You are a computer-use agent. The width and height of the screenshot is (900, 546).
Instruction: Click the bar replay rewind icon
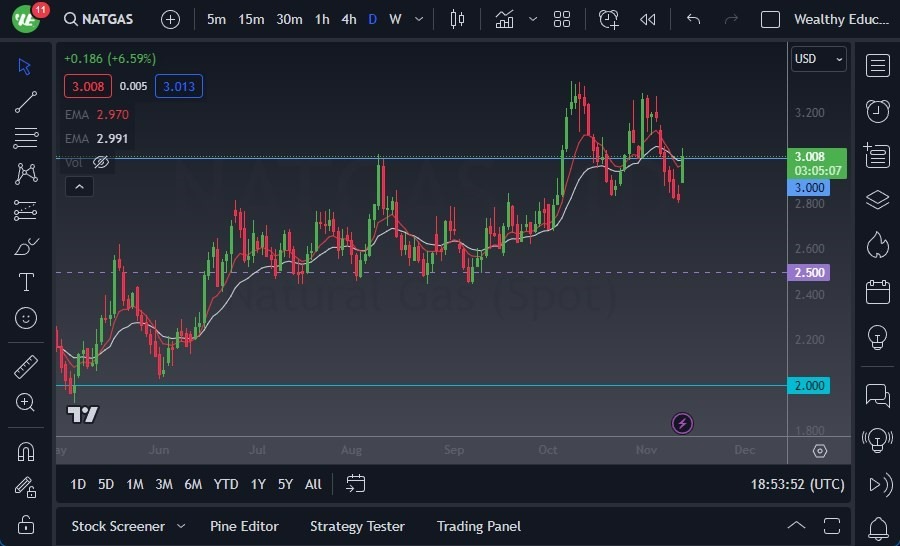[648, 19]
